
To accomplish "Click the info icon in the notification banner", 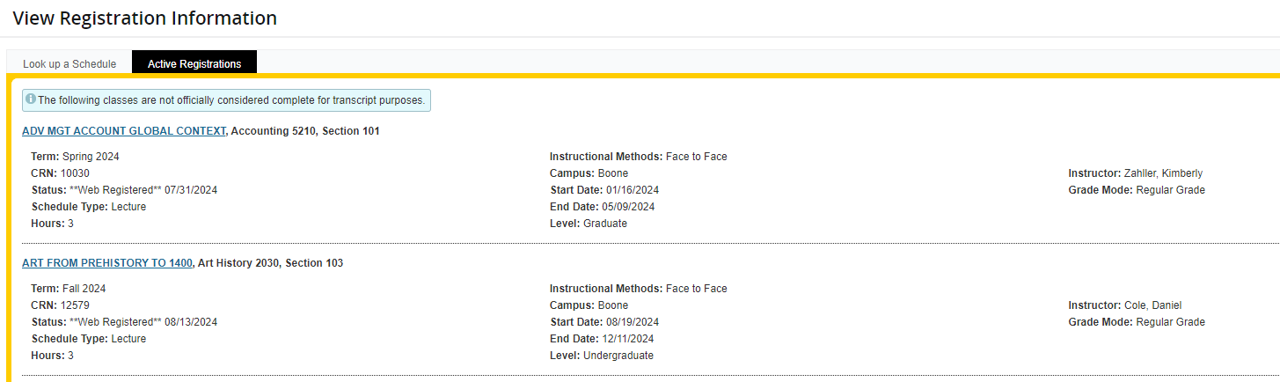I will (30, 100).
